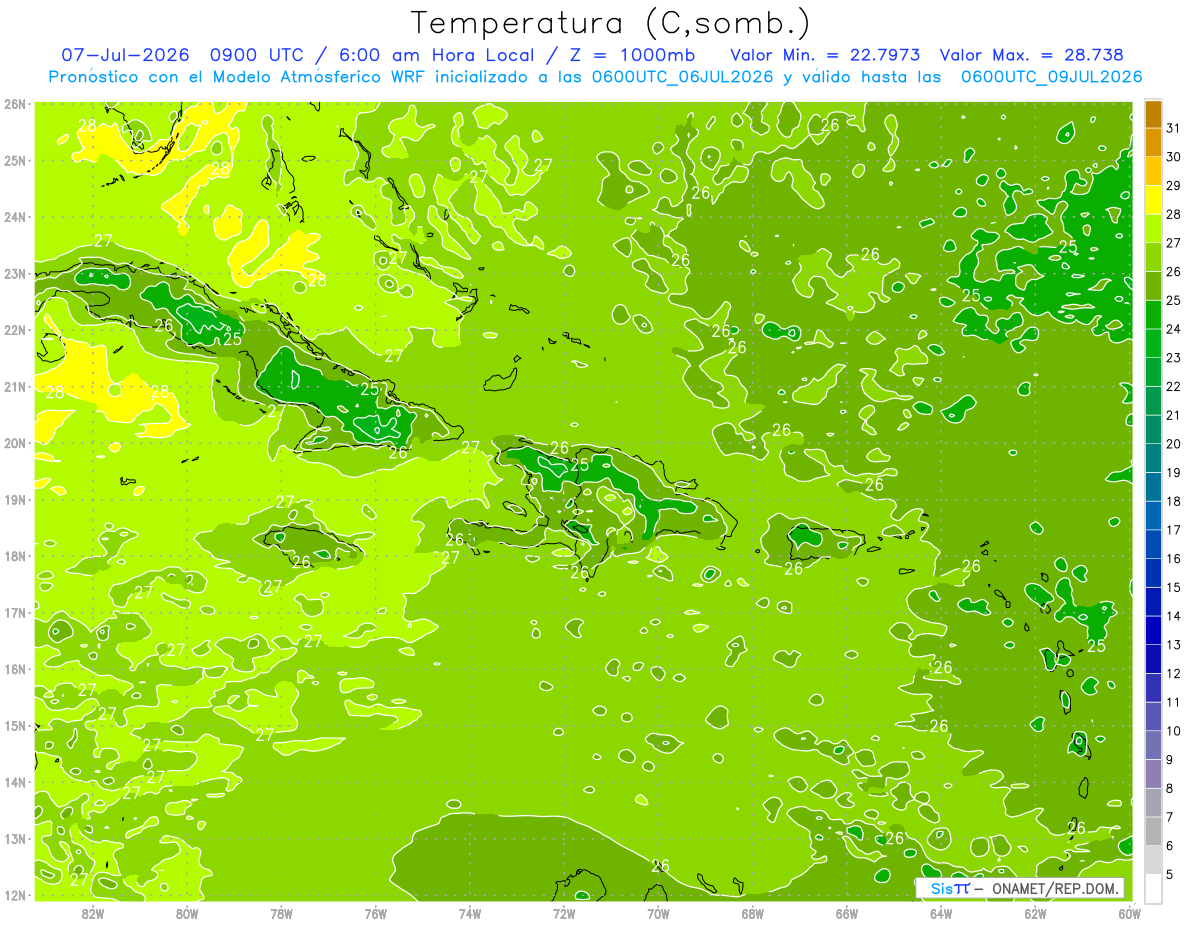Click the latitude axis label 17N

(x=15, y=612)
